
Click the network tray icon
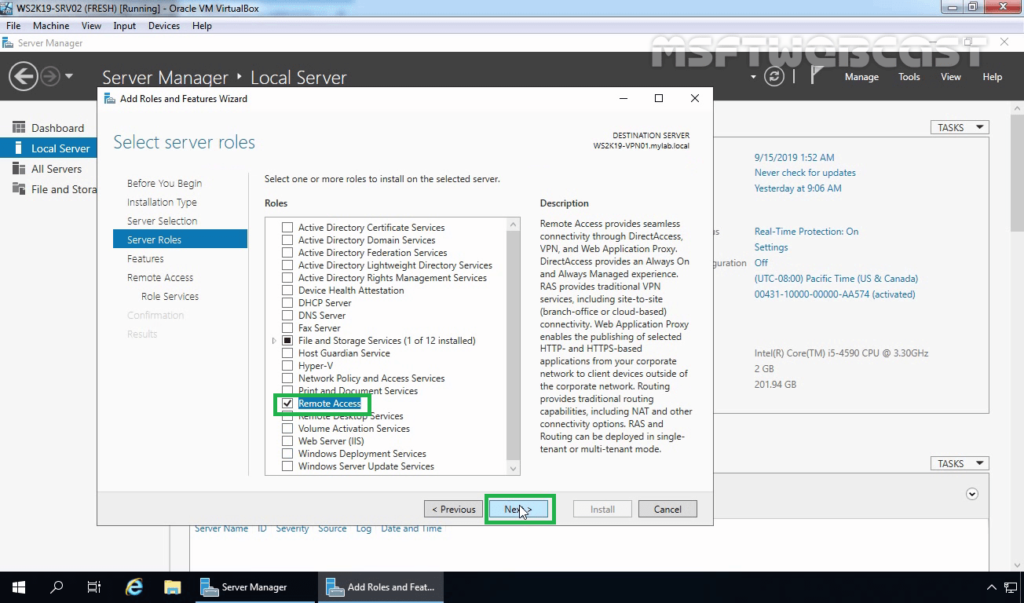coord(1010,587)
